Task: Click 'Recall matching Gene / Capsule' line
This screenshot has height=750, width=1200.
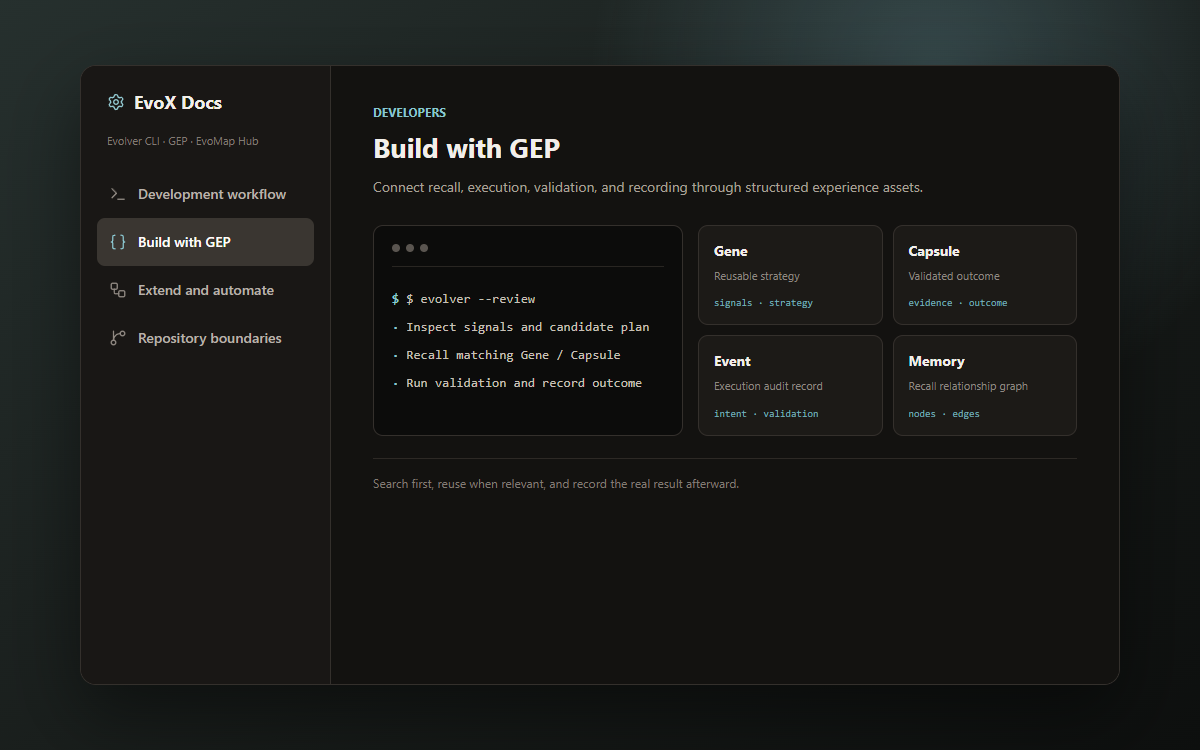Action: 506,355
